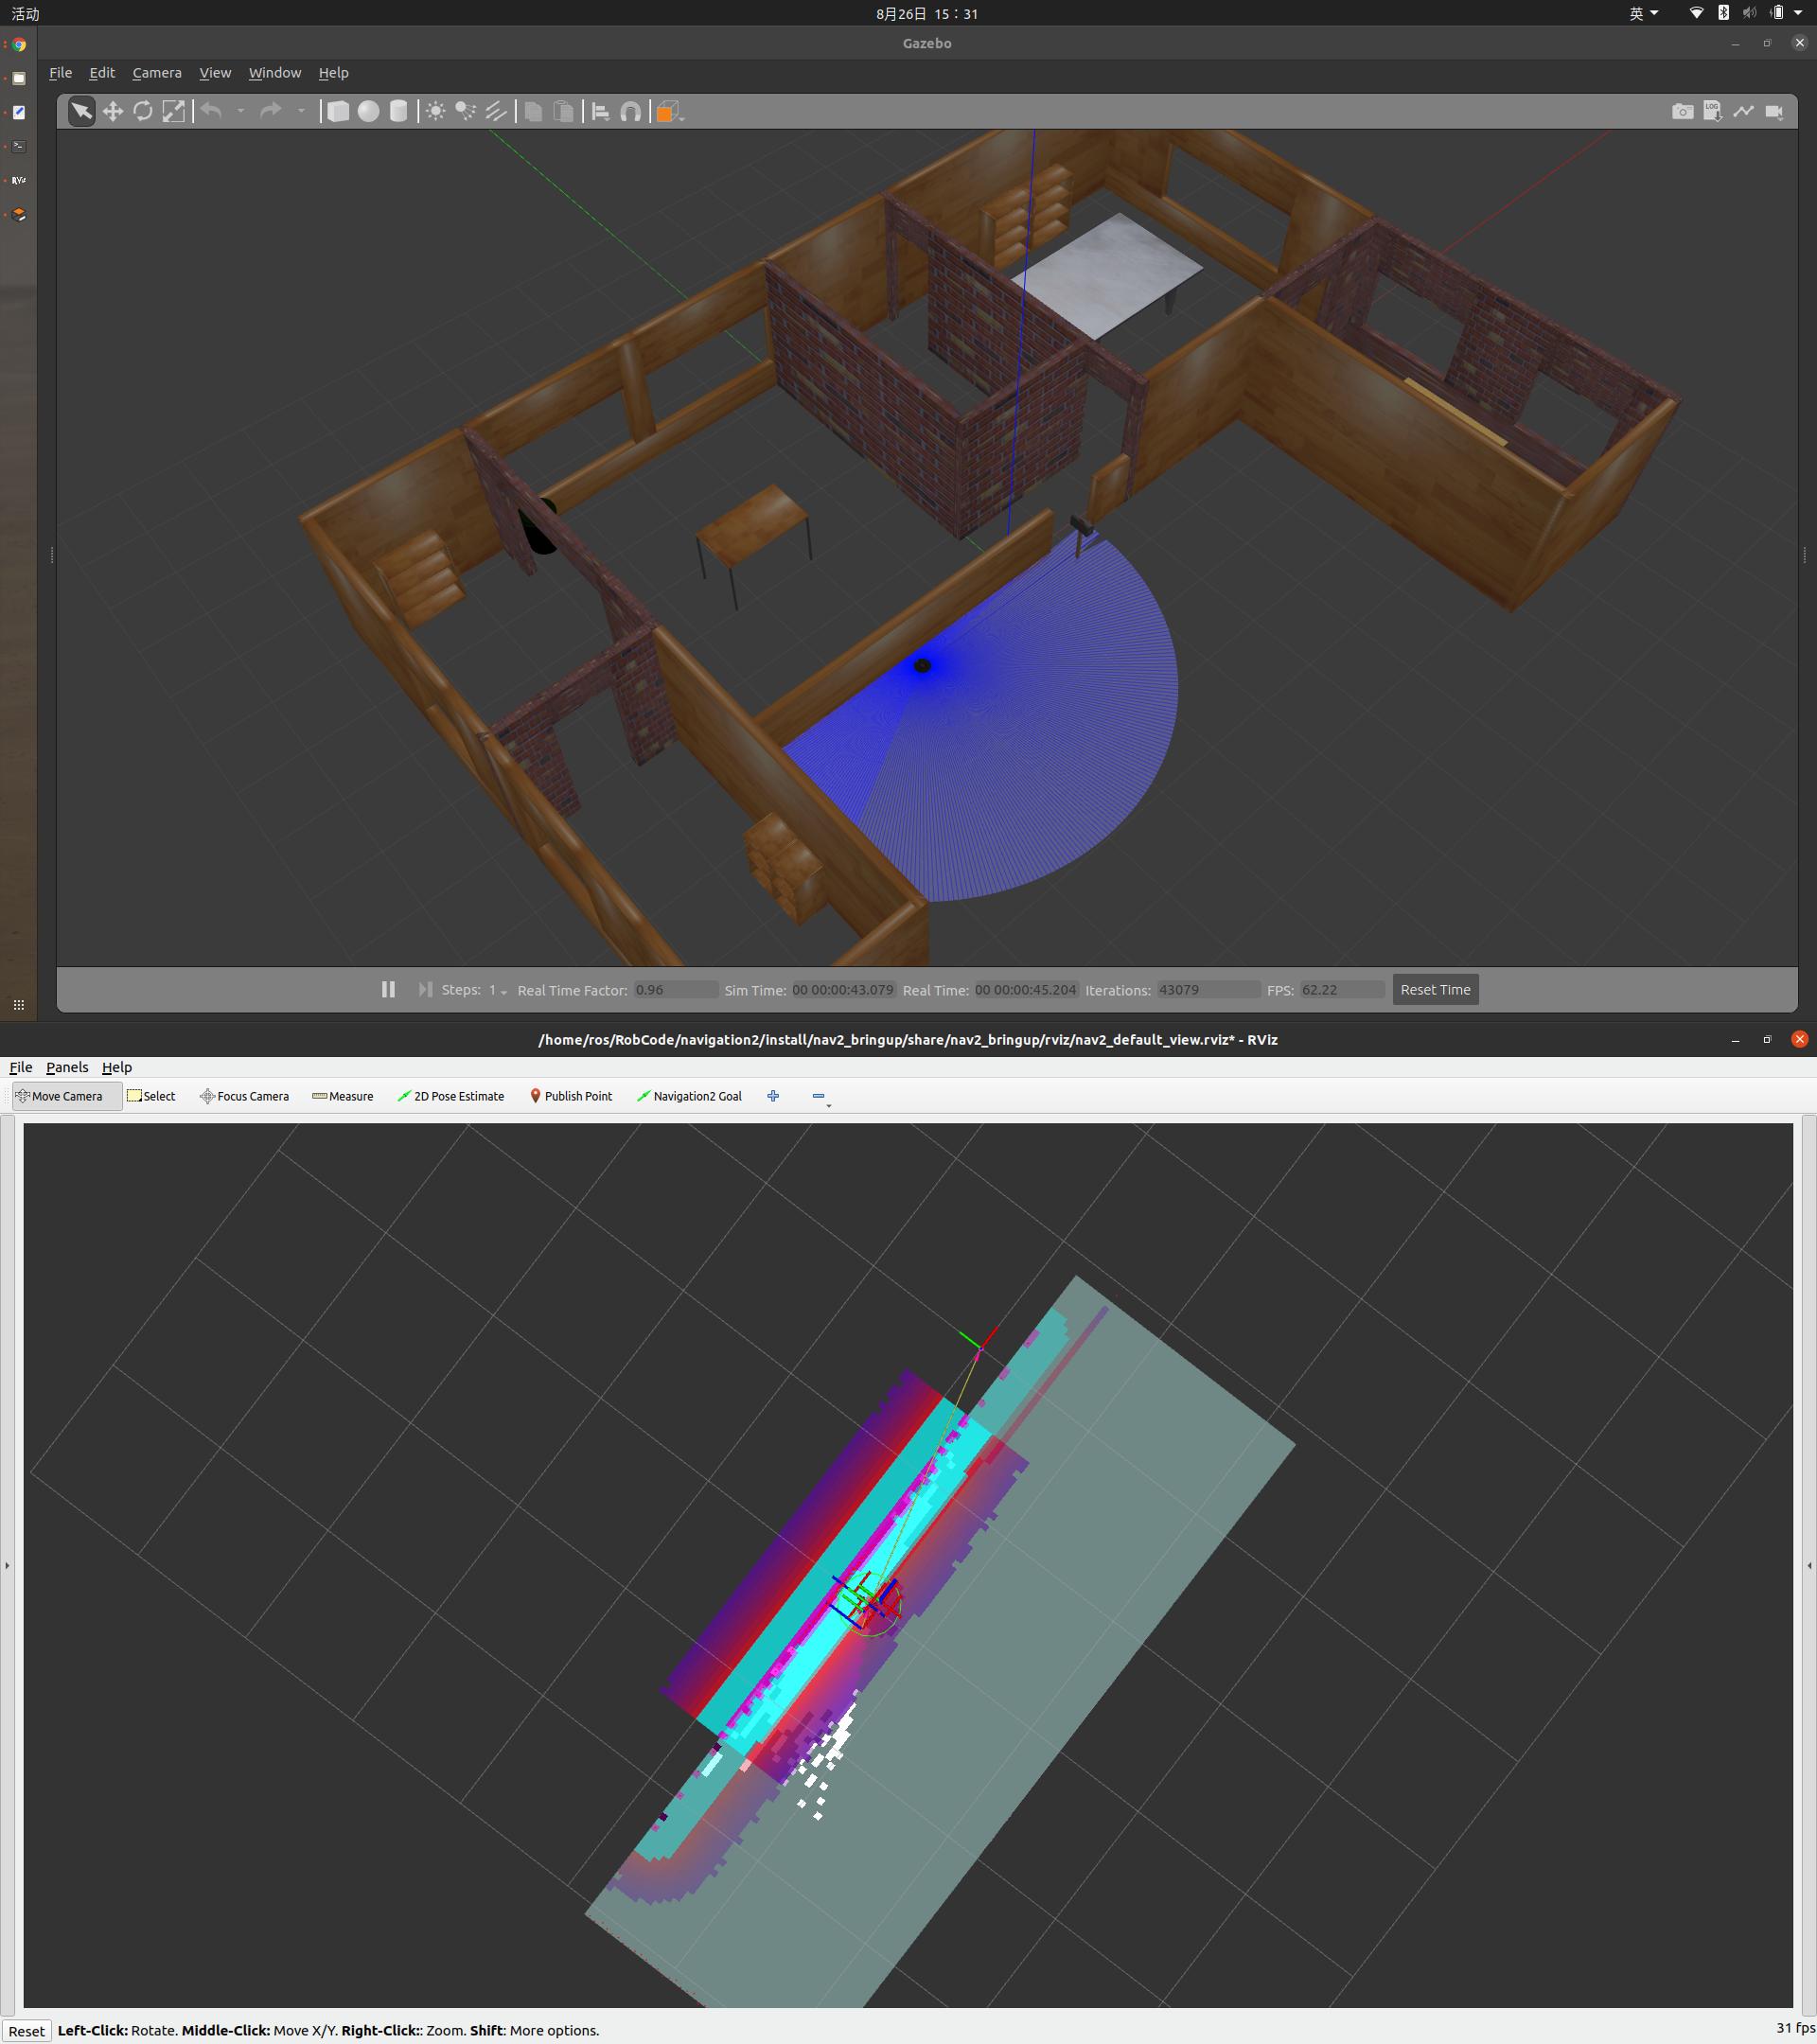Screen dimensions: 1817x2044
Task: Insert a box shape
Action: tap(338, 111)
